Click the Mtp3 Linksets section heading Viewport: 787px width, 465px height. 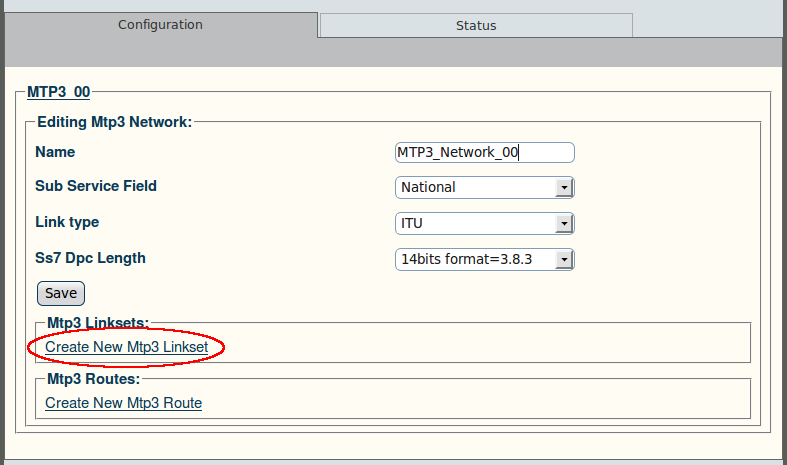98,323
